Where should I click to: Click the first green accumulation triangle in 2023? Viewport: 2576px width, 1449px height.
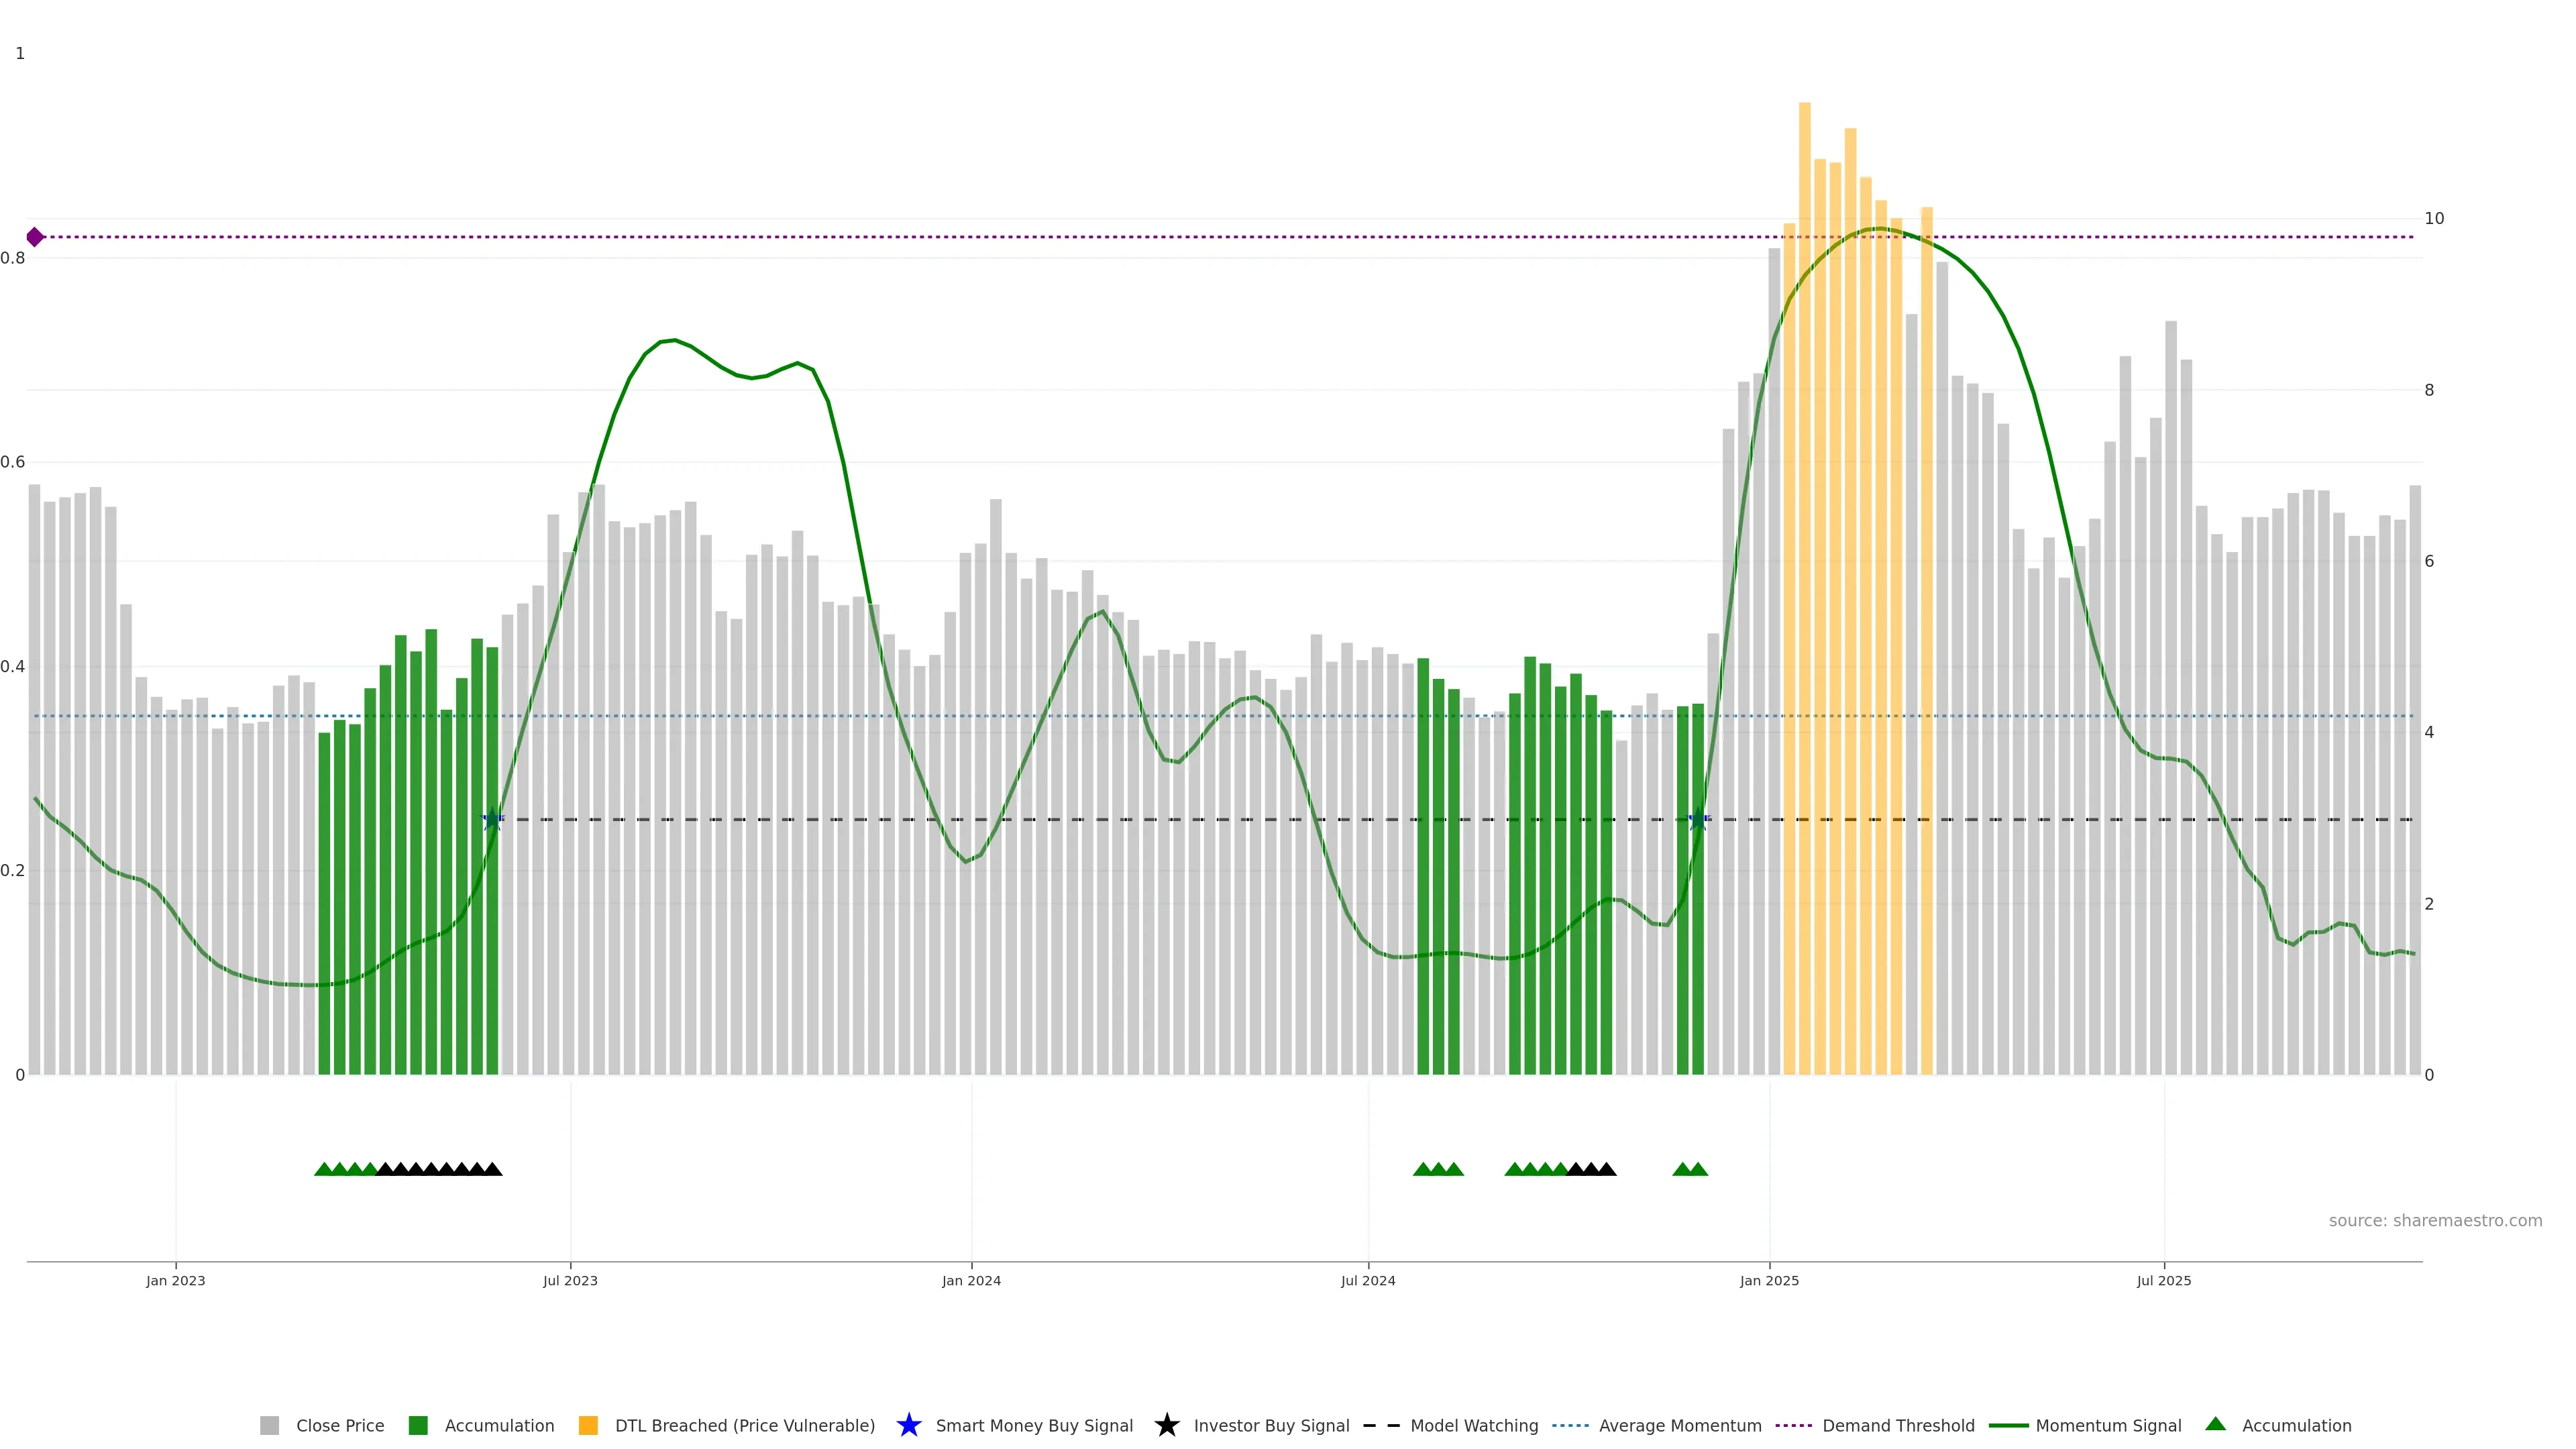tap(324, 1169)
